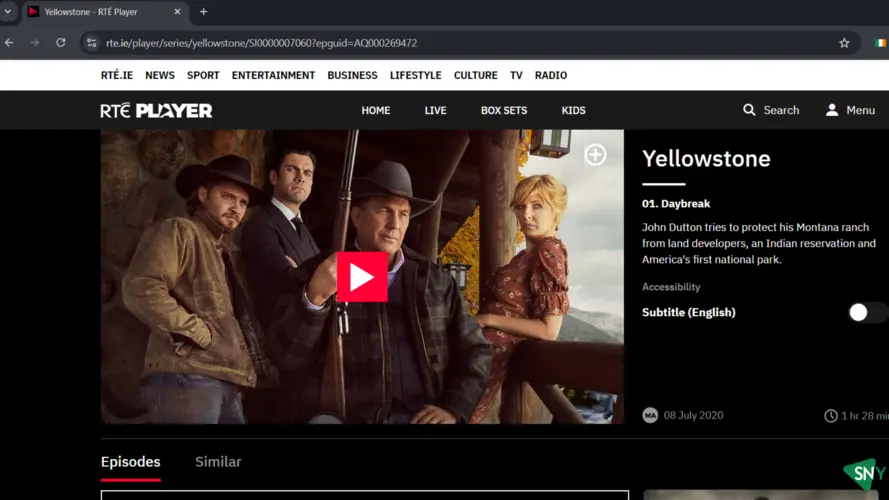Screen dimensions: 889x500
Task: Play the Yellowstone Daybreak episode
Action: point(362,277)
